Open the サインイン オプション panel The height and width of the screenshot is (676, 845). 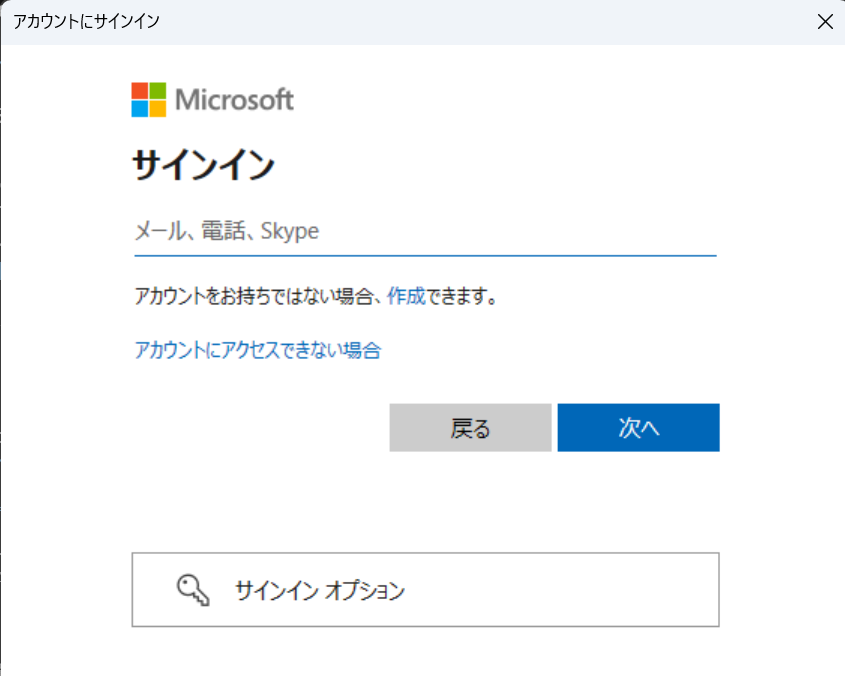pos(425,589)
